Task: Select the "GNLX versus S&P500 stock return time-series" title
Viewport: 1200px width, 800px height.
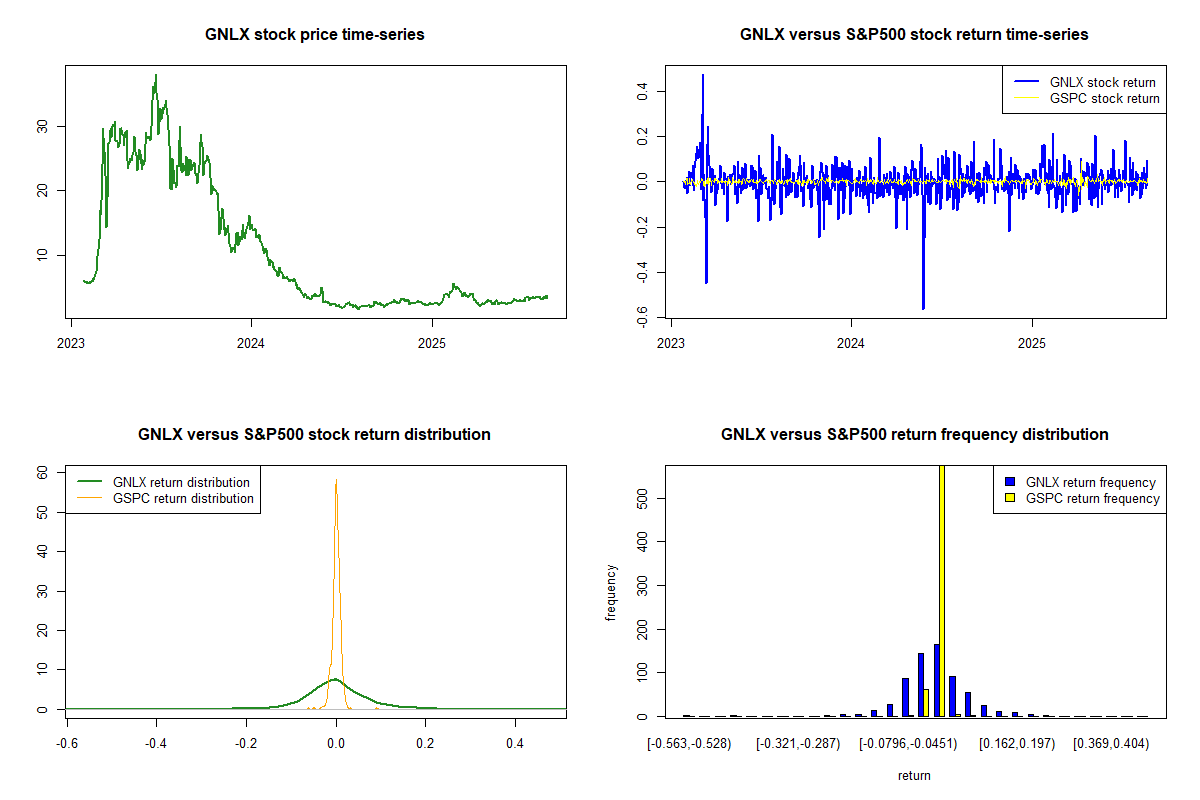Action: 914,35
